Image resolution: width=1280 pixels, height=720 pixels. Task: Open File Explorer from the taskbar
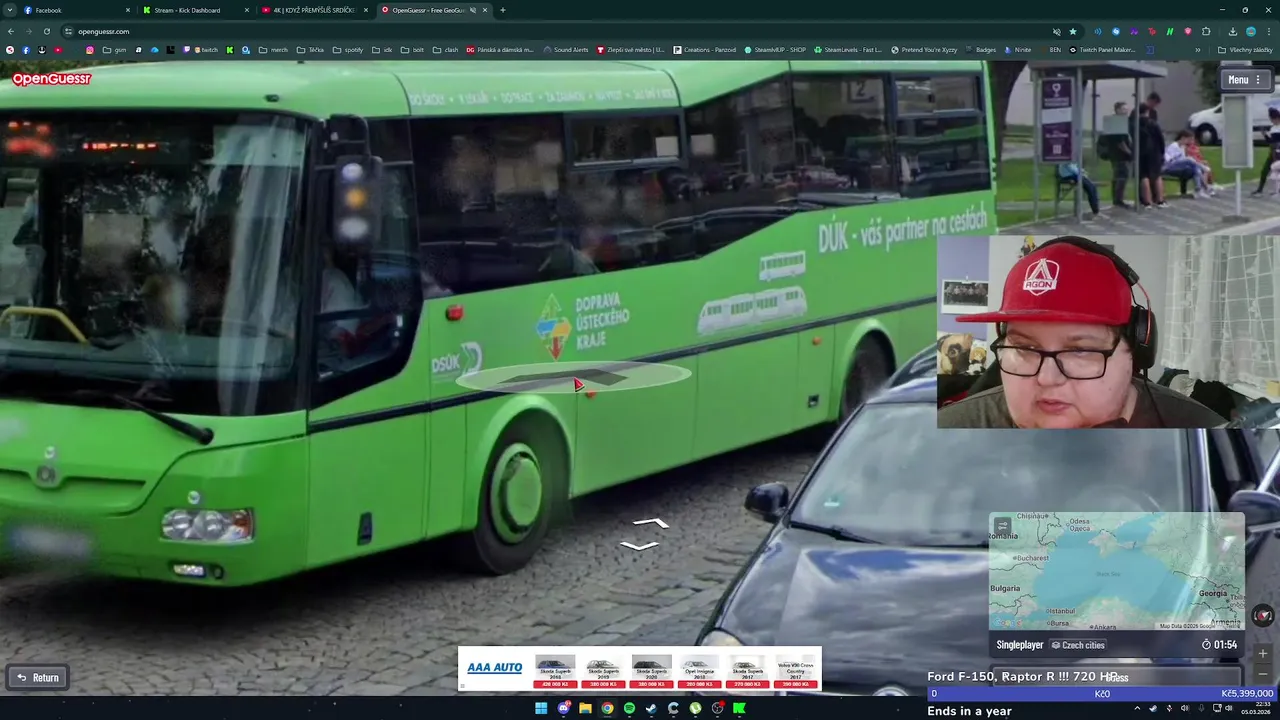coord(585,708)
